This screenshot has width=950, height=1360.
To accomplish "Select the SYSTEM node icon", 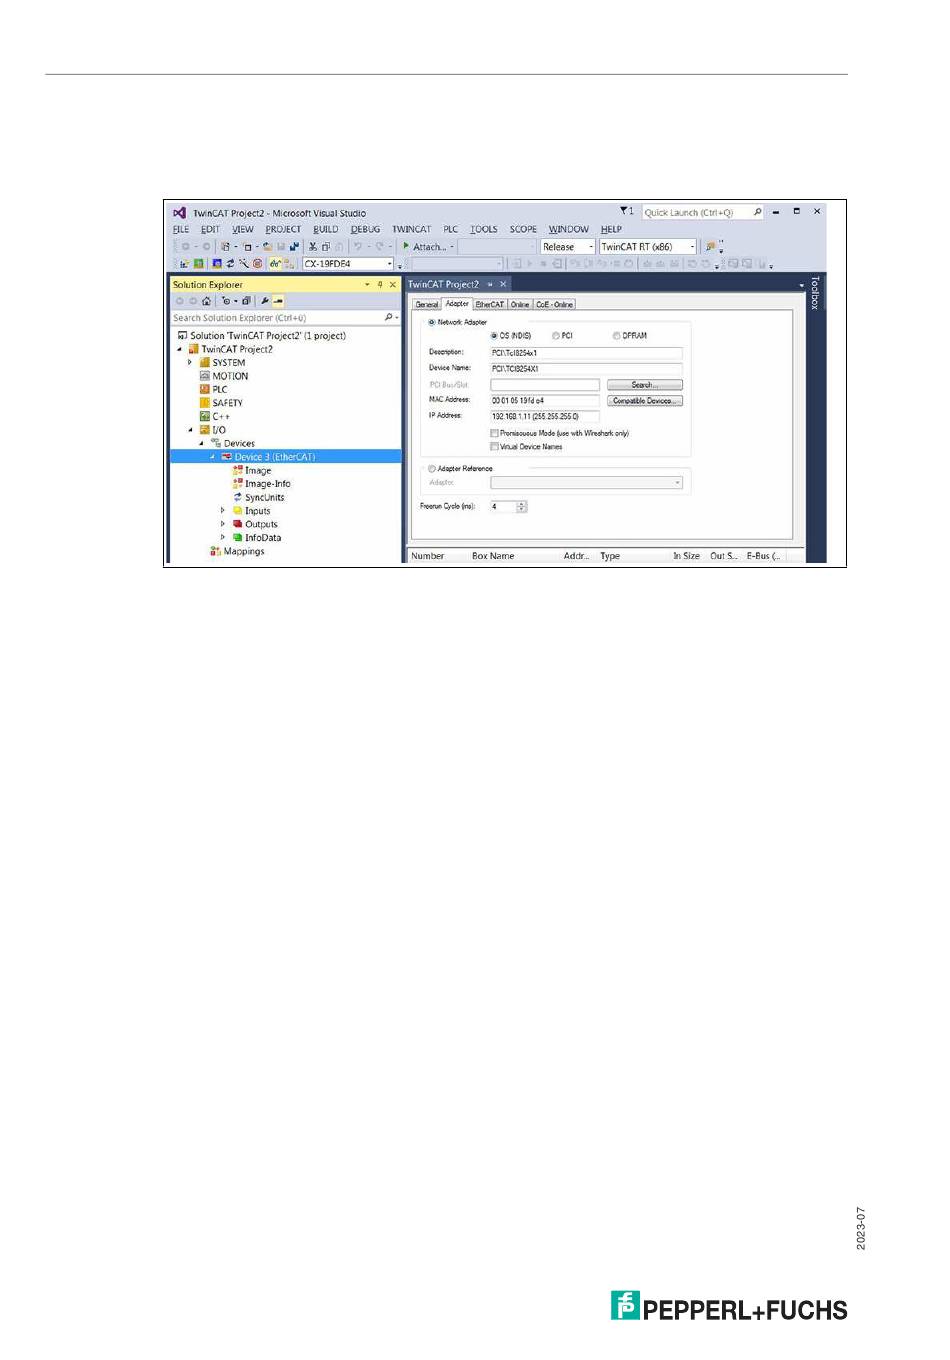I will pos(205,363).
